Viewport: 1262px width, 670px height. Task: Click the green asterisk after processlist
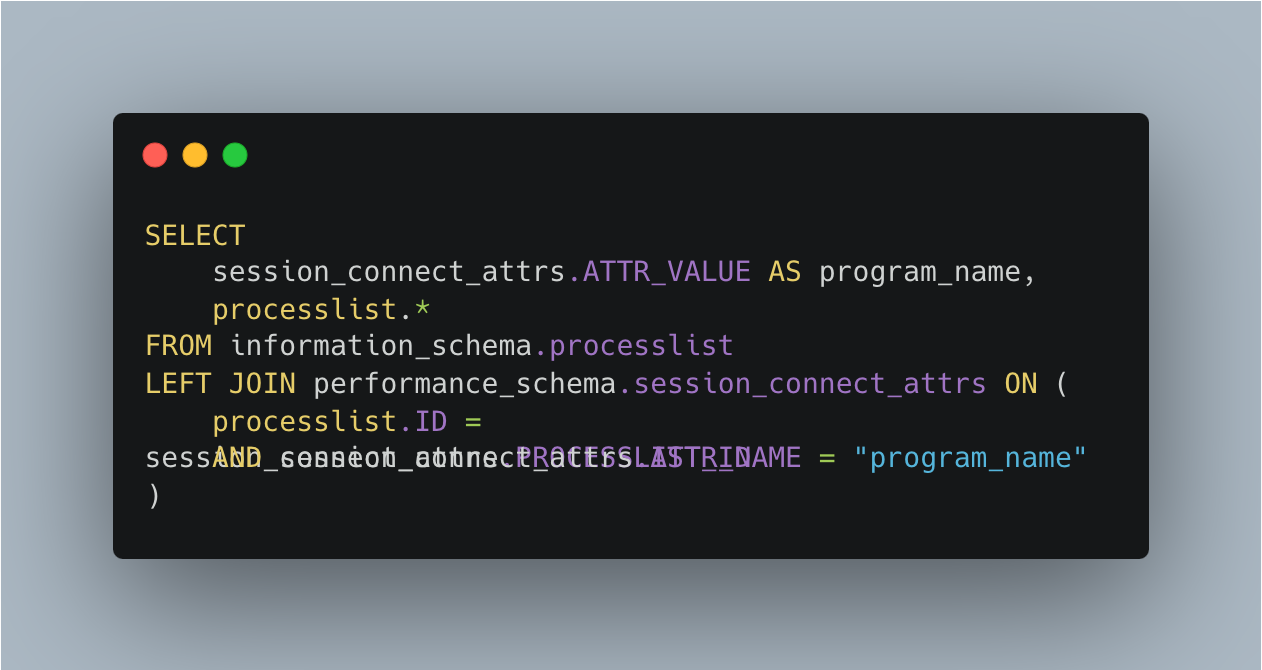point(422,308)
